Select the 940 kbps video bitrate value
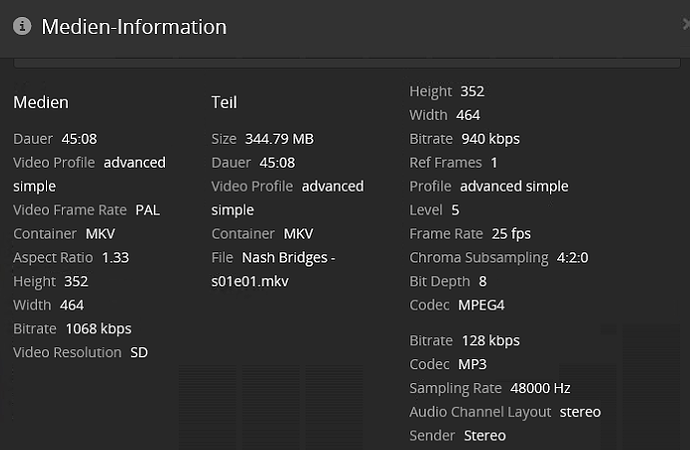Viewport: 690px width, 450px height. (x=490, y=138)
